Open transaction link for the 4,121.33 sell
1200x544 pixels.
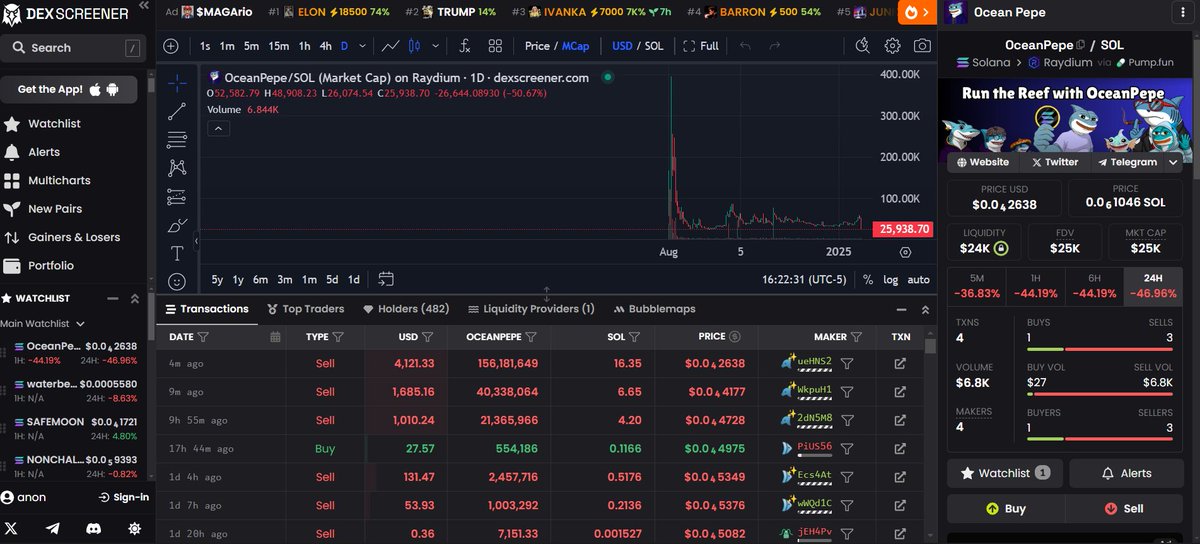900,364
